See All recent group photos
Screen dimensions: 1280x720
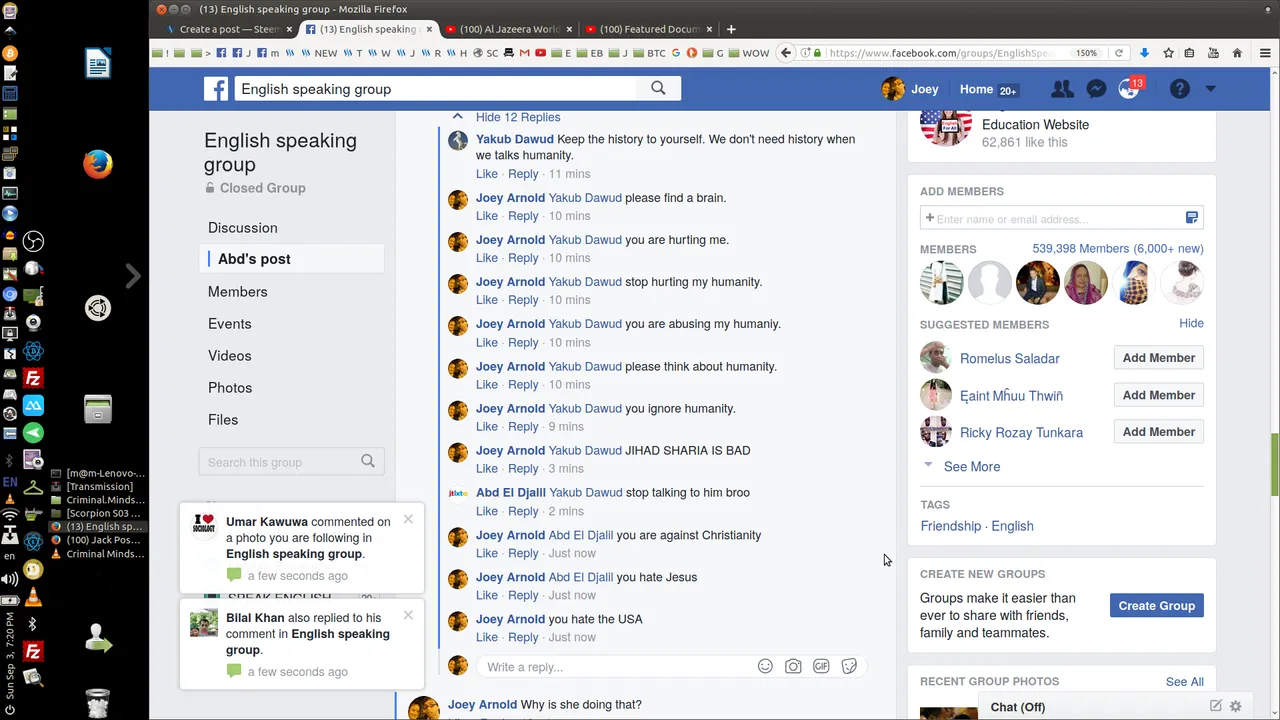point(1184,681)
